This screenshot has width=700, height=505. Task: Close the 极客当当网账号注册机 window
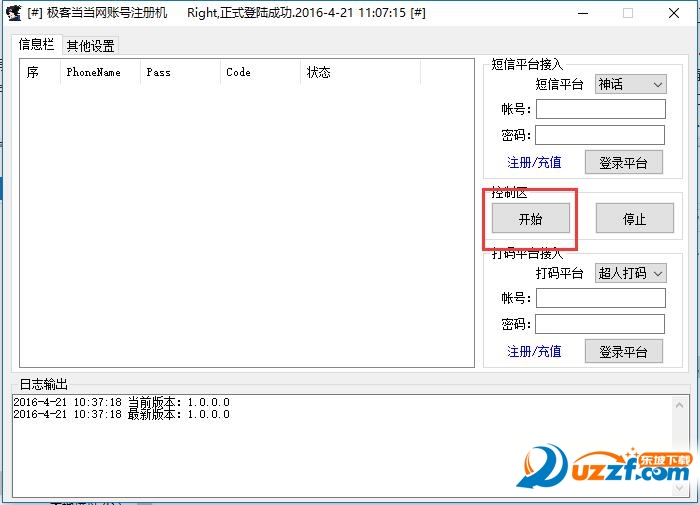pos(674,13)
